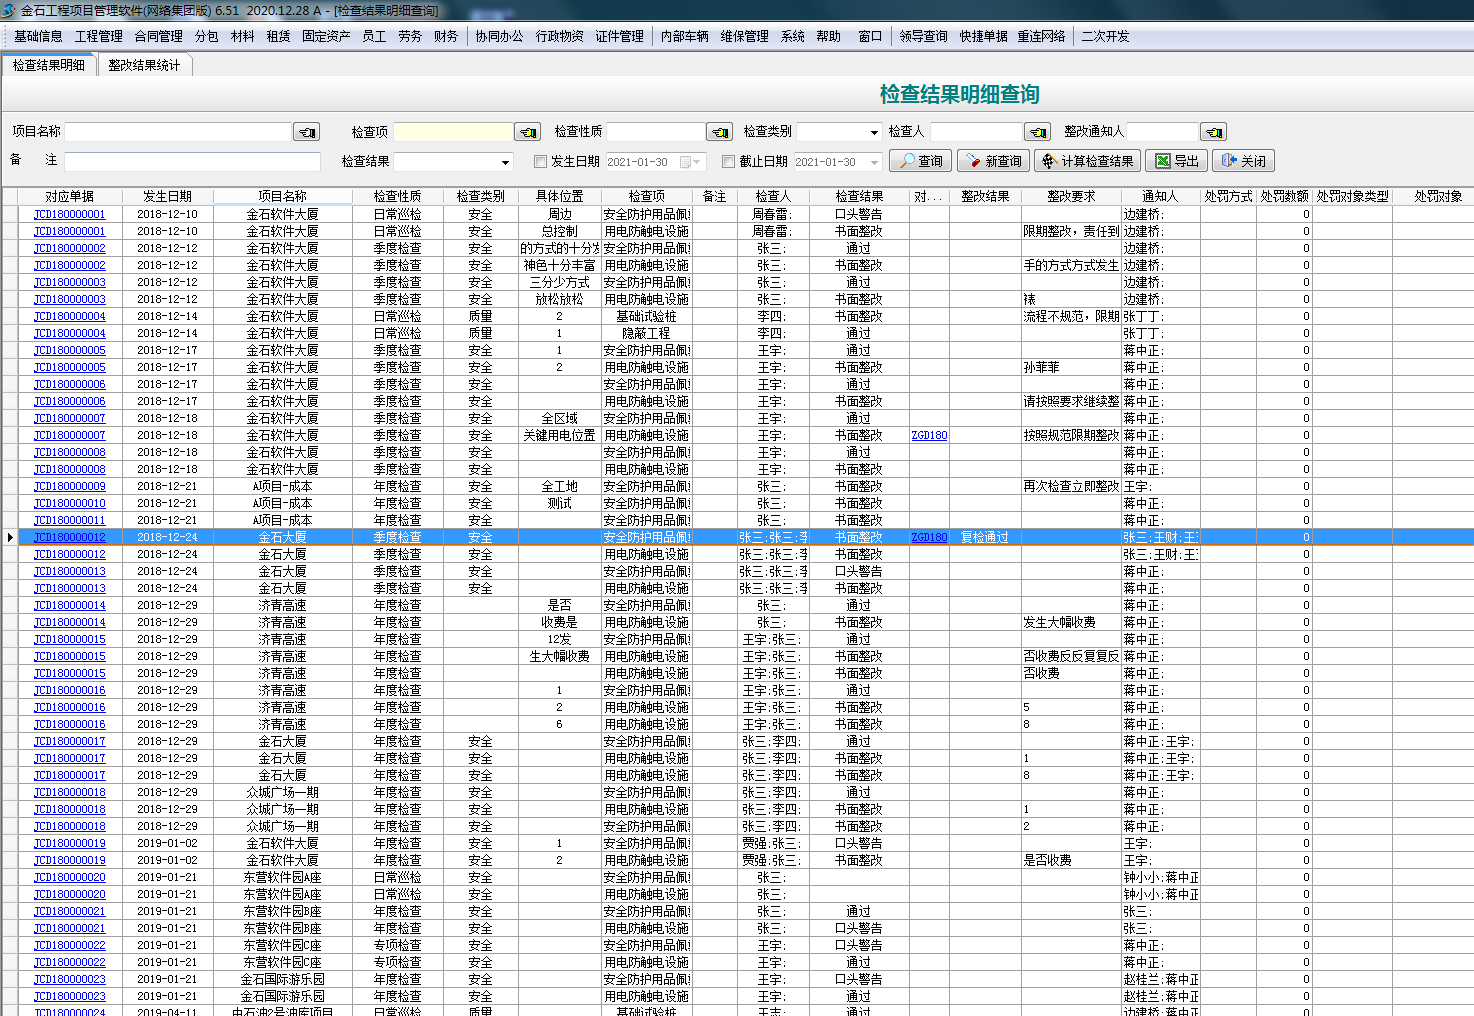Open the 固定资产 menu
The height and width of the screenshot is (1016, 1474).
pyautogui.click(x=327, y=36)
